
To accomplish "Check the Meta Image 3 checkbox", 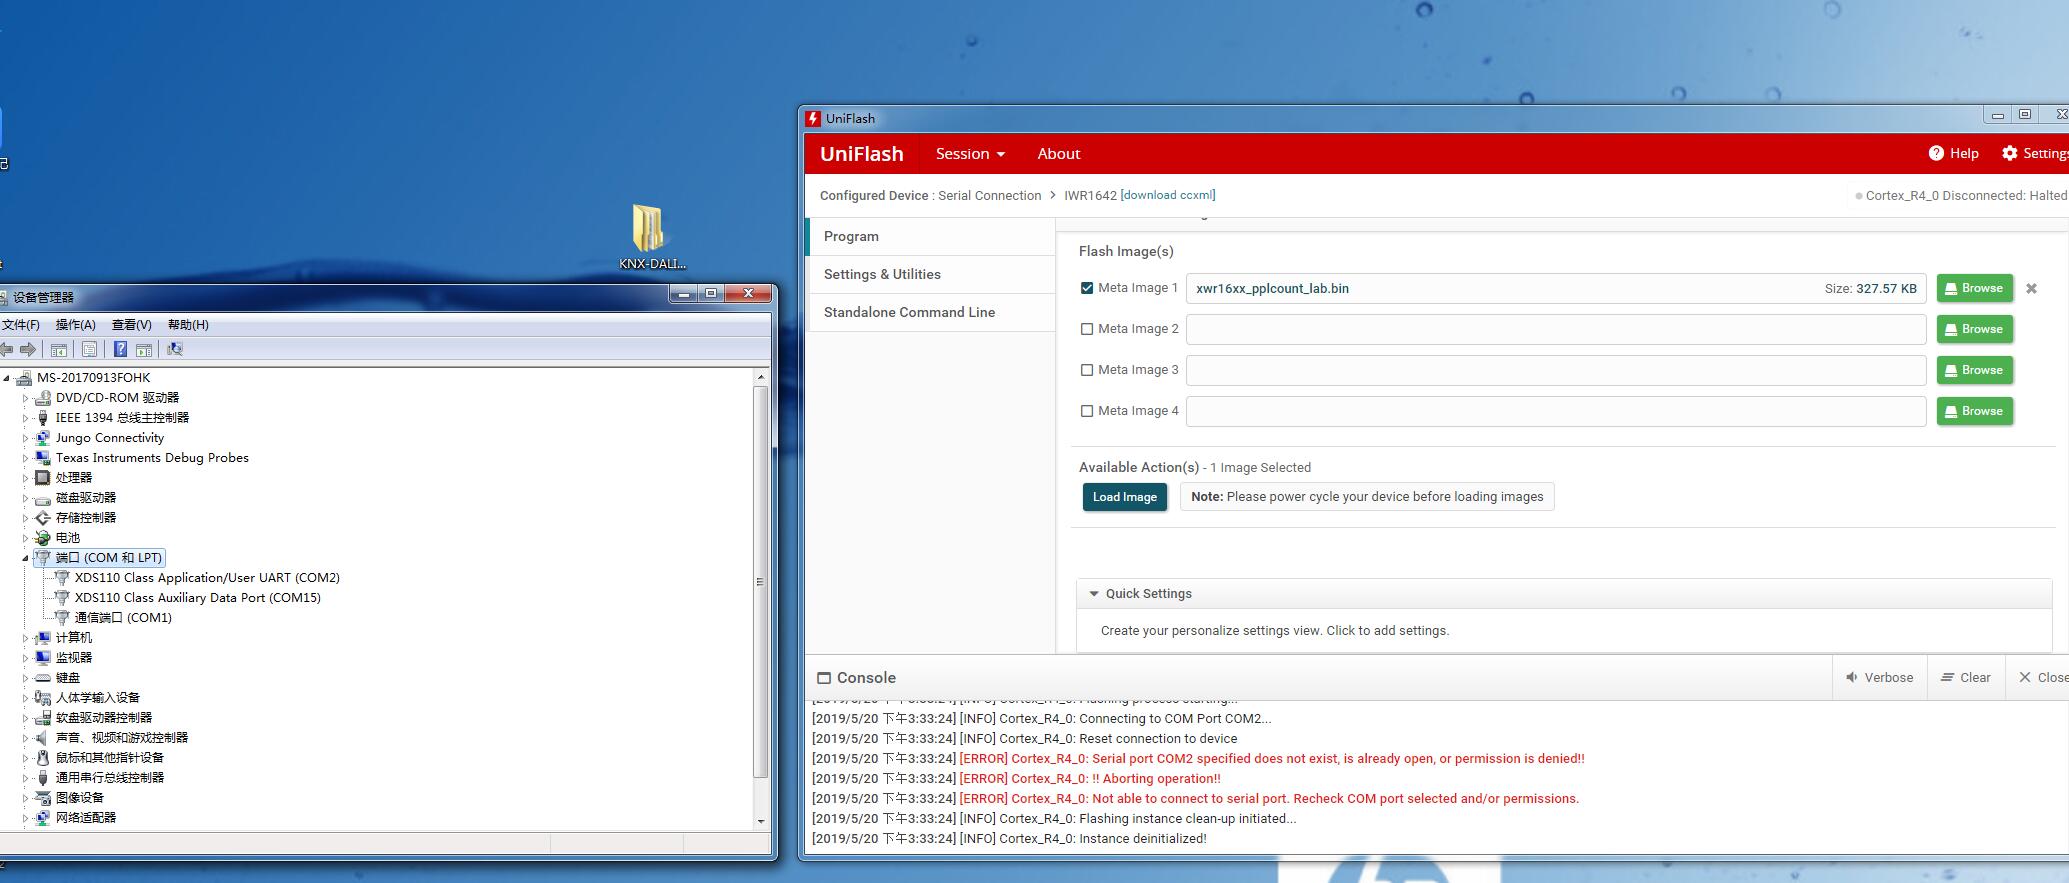I will point(1087,370).
